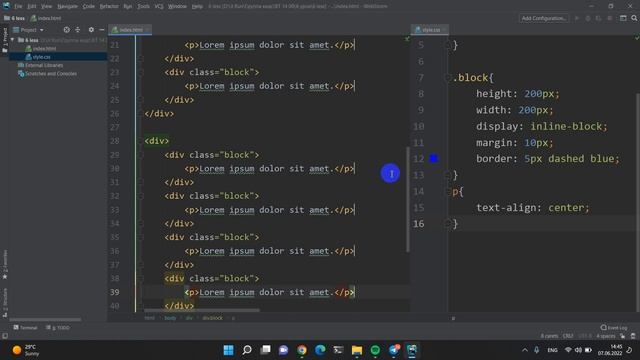Open Google Chrome from the taskbar
640x360 pixels.
coord(302,350)
